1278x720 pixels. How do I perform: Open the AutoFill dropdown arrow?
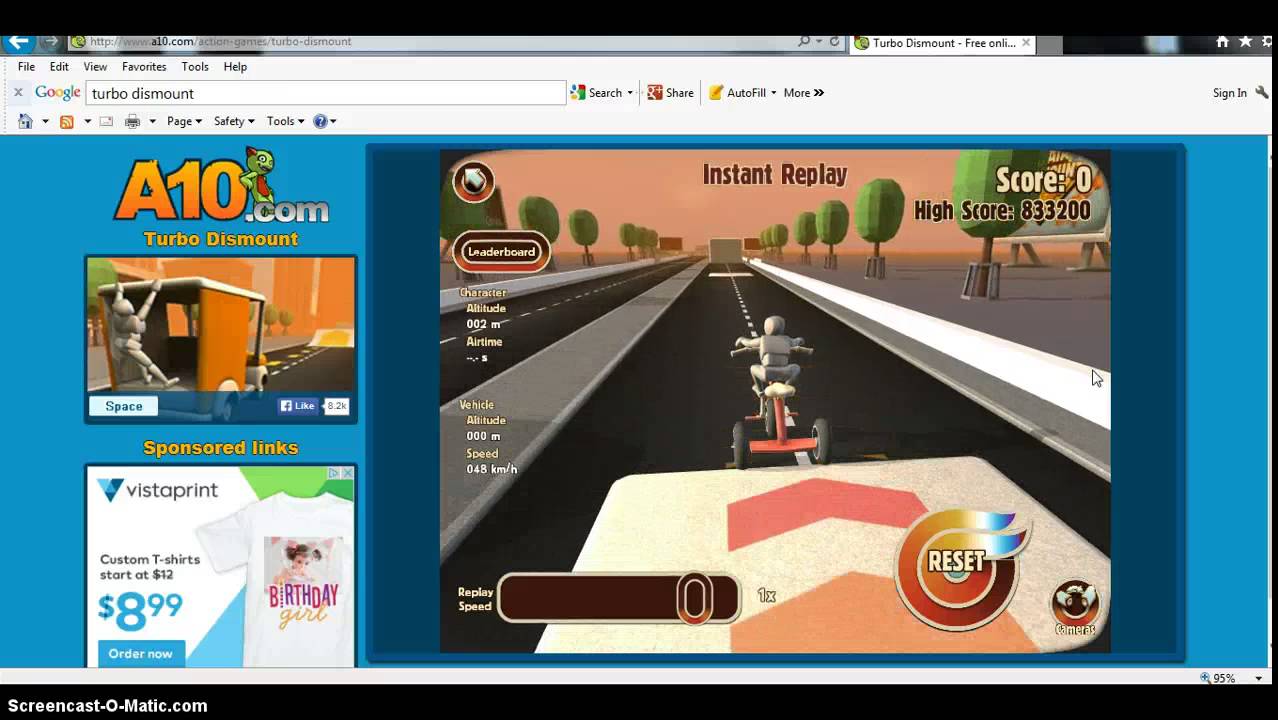point(773,93)
